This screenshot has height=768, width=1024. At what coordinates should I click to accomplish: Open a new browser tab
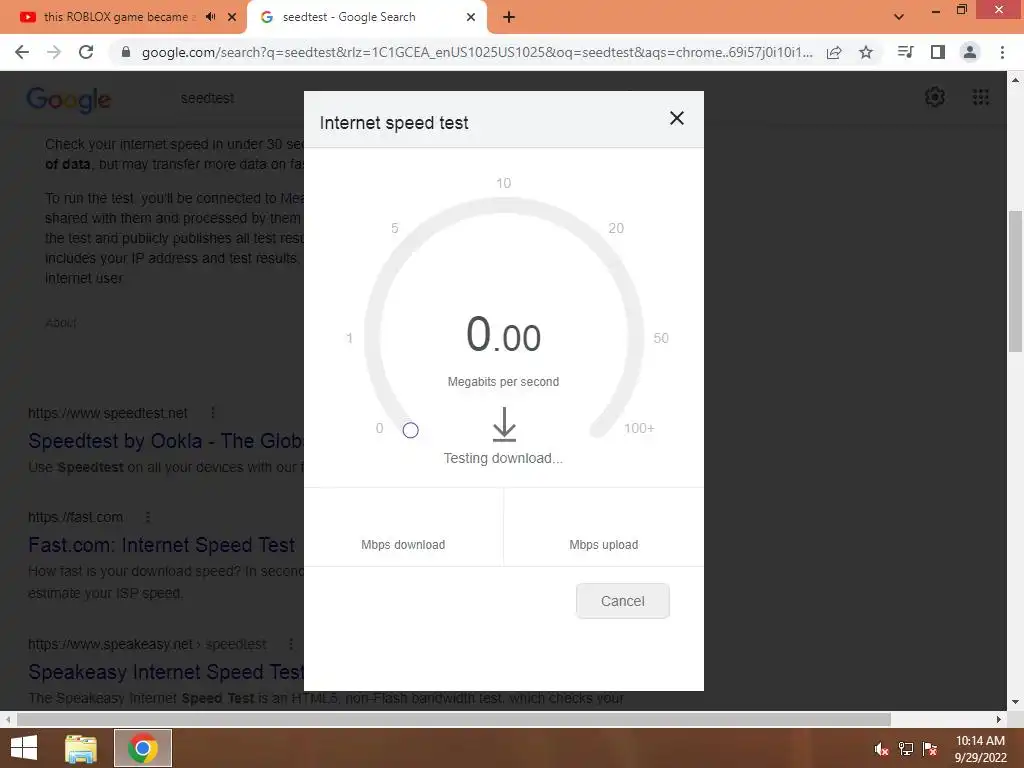pos(509,17)
